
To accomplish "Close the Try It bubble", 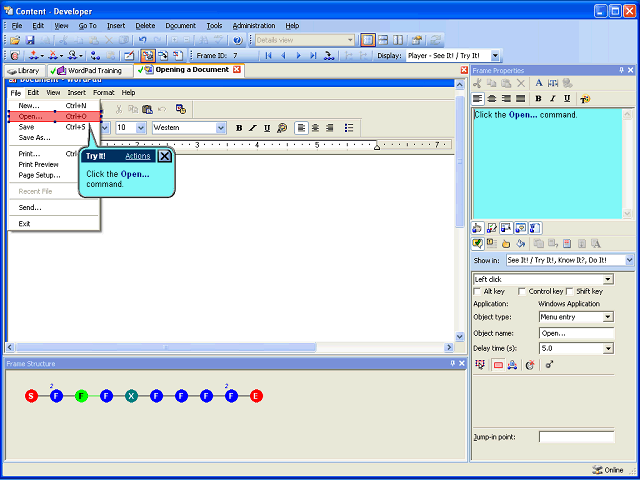I will coord(164,156).
